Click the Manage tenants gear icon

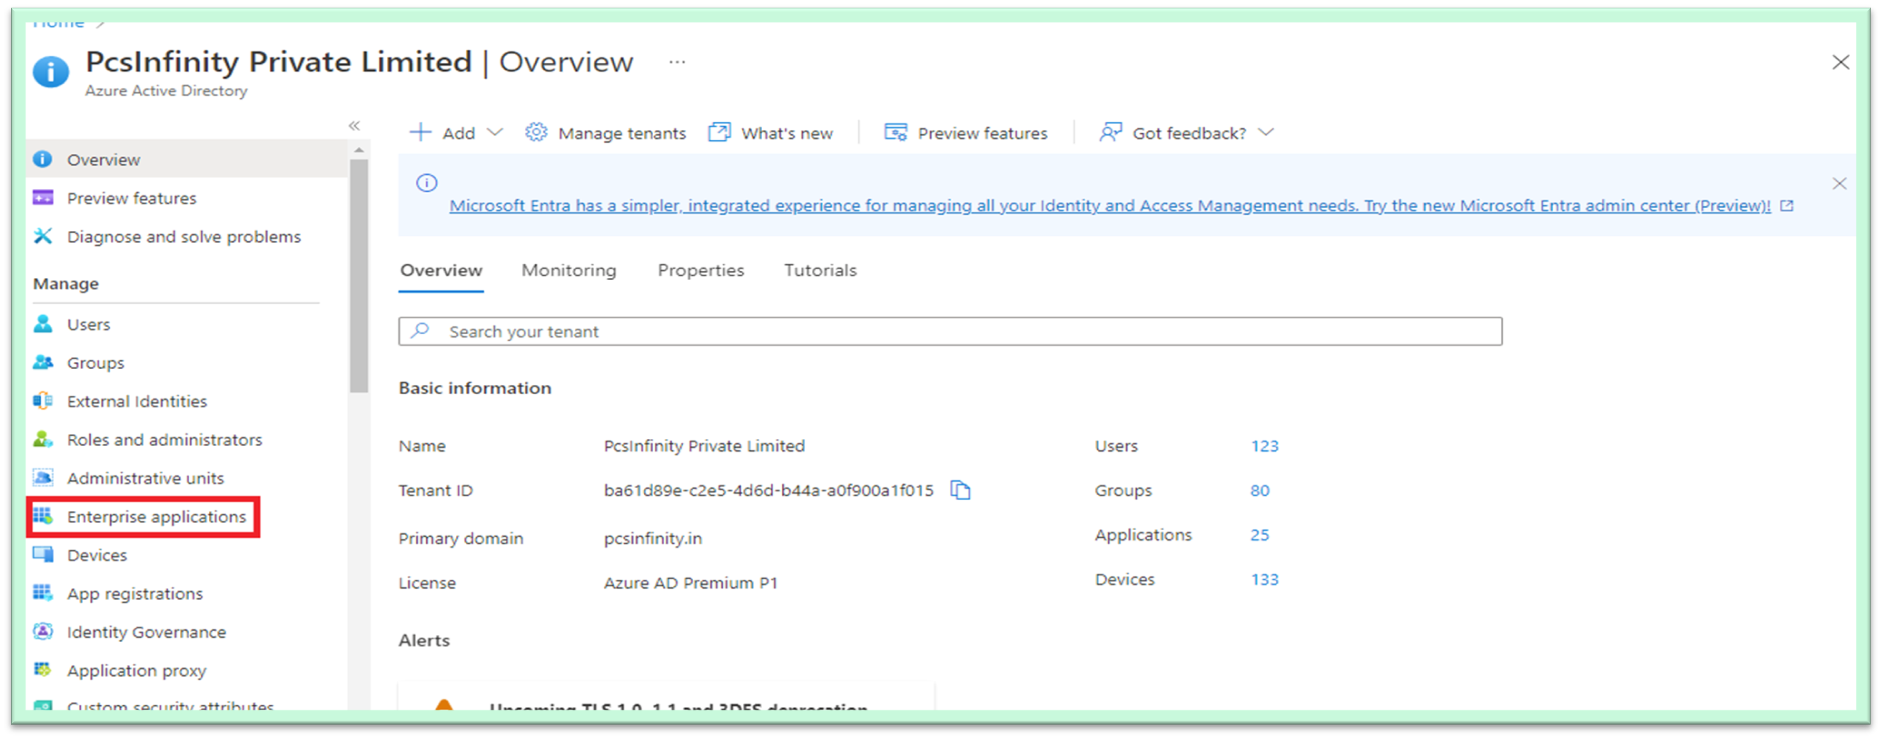click(536, 132)
